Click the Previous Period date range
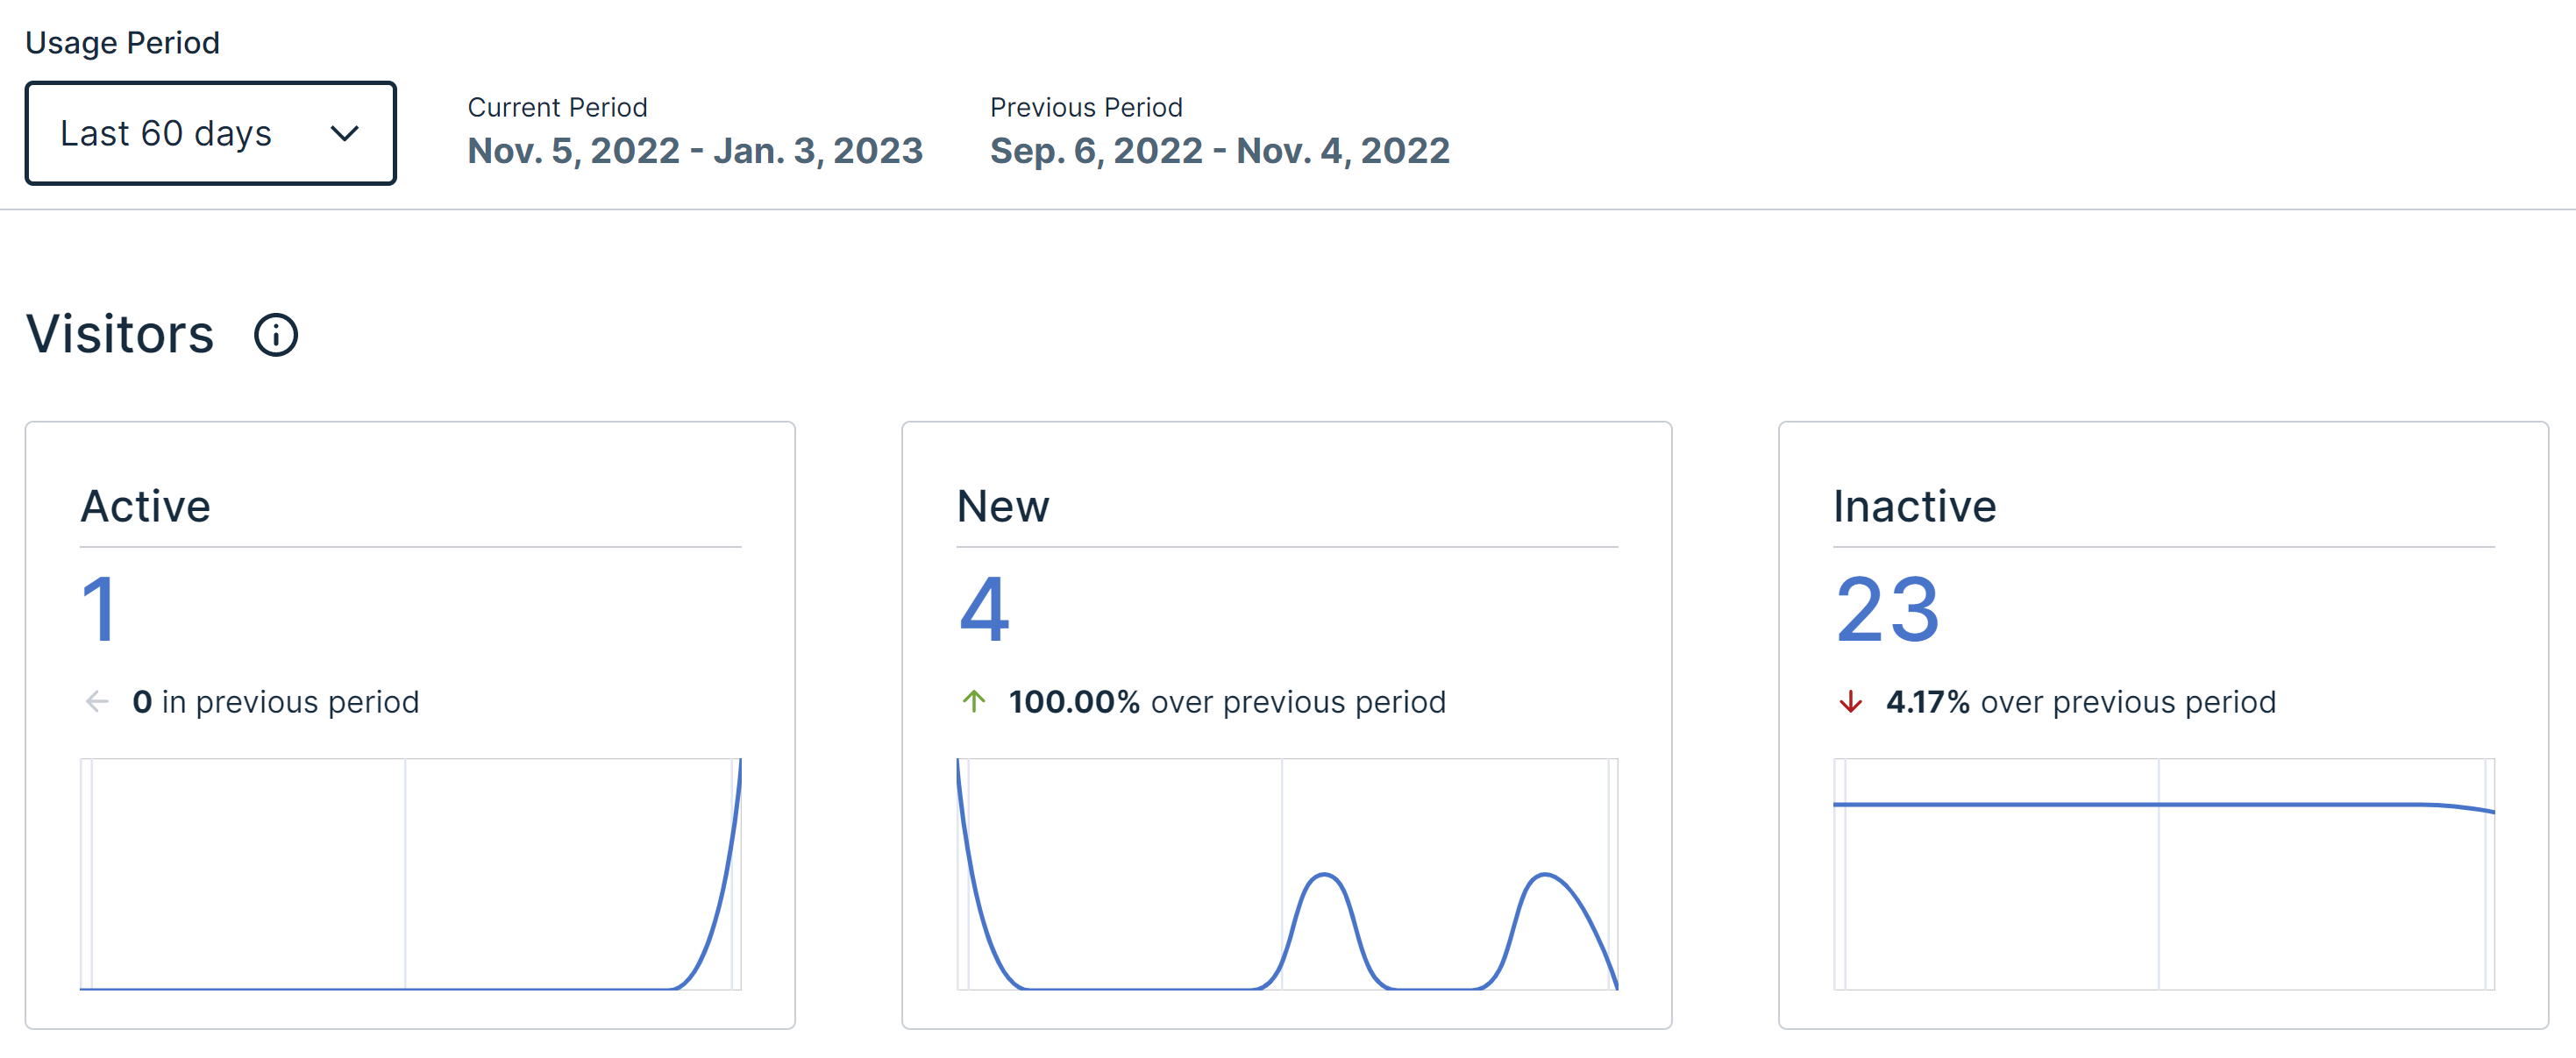 coord(1219,151)
